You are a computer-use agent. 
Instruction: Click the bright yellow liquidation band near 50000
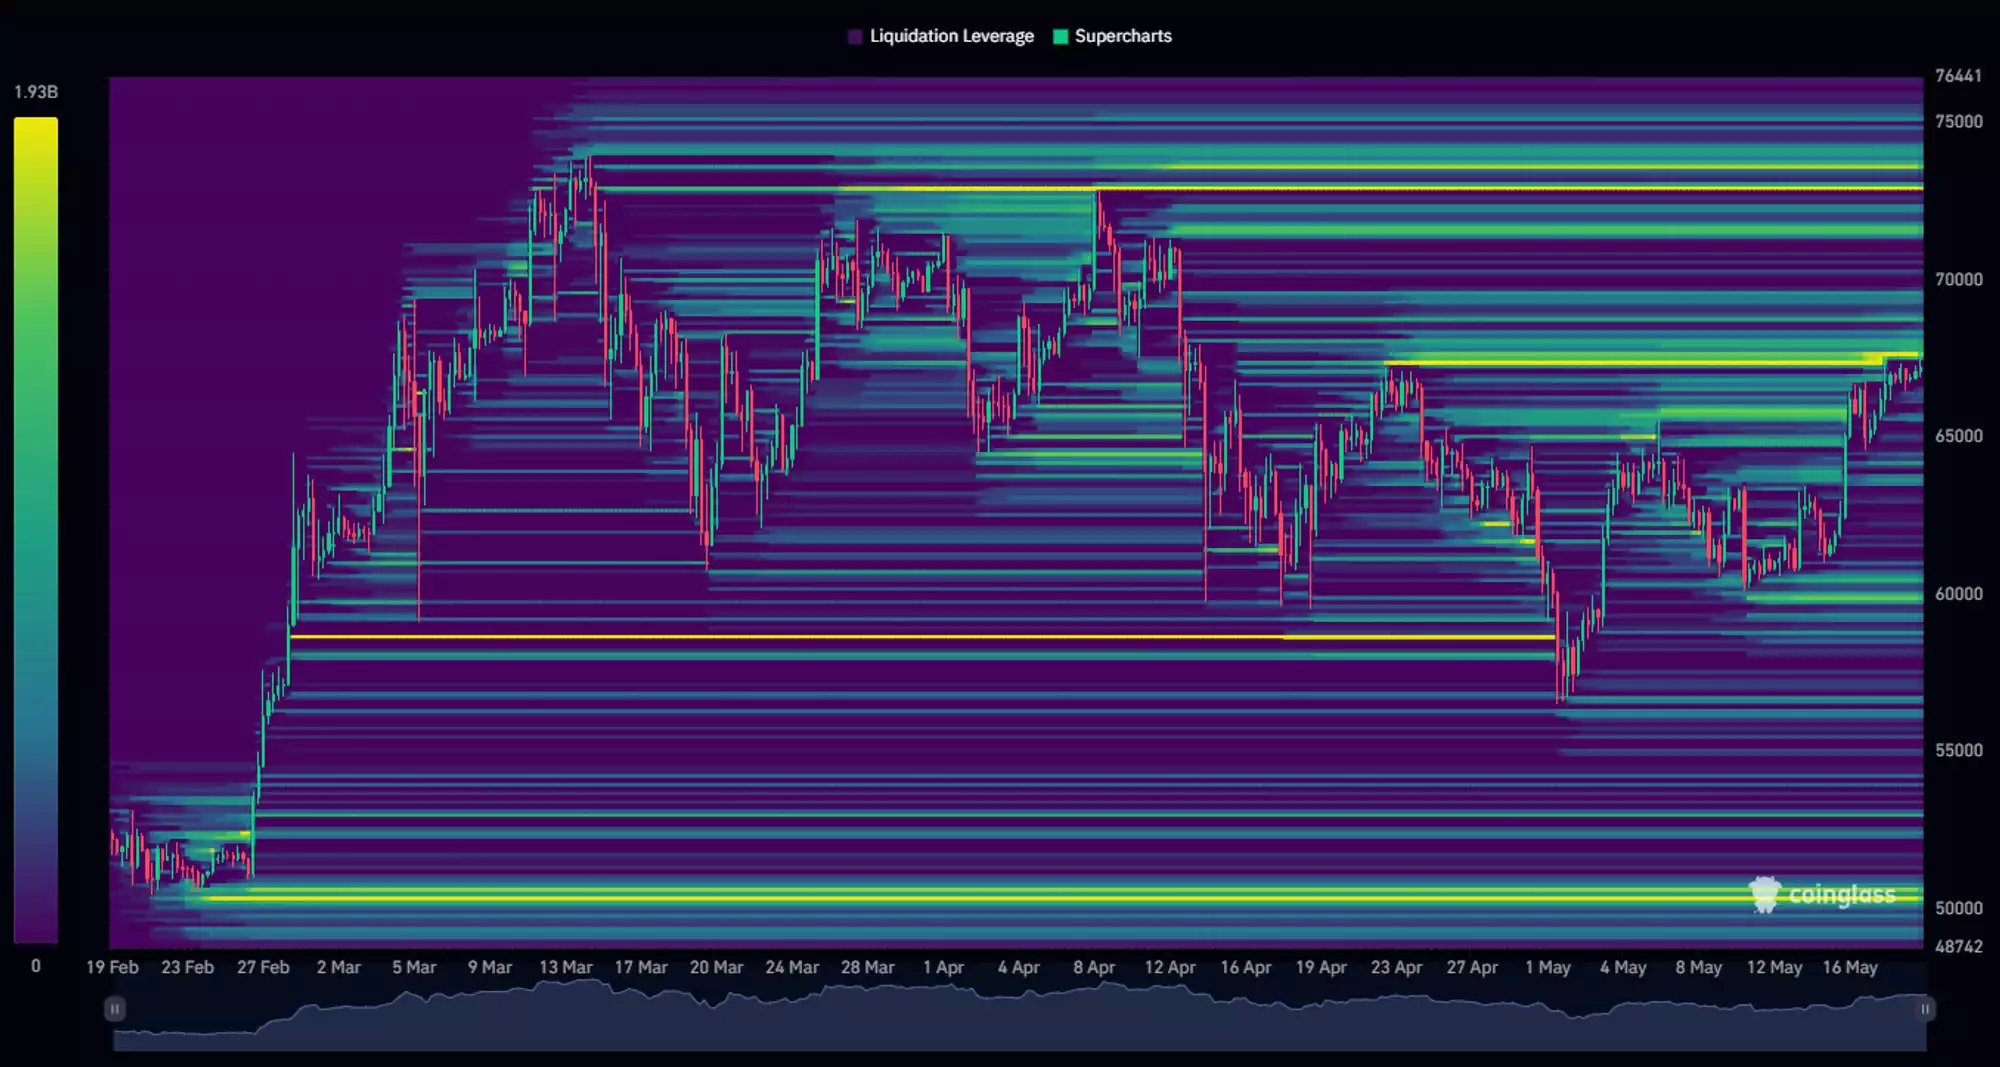1000,898
